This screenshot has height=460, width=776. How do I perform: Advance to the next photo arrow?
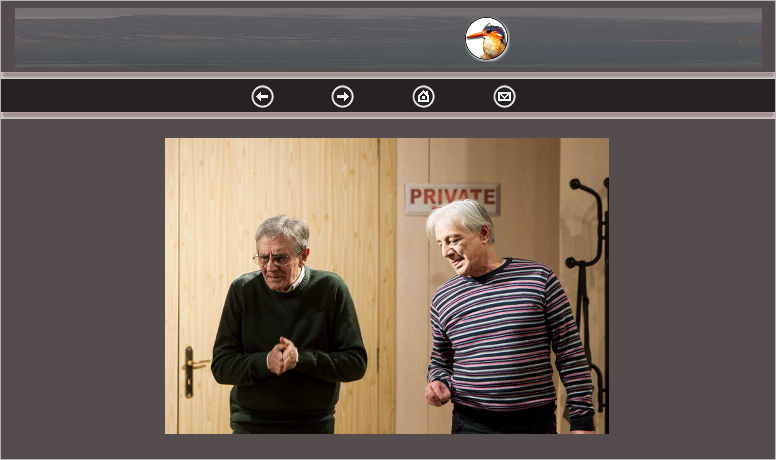342,97
